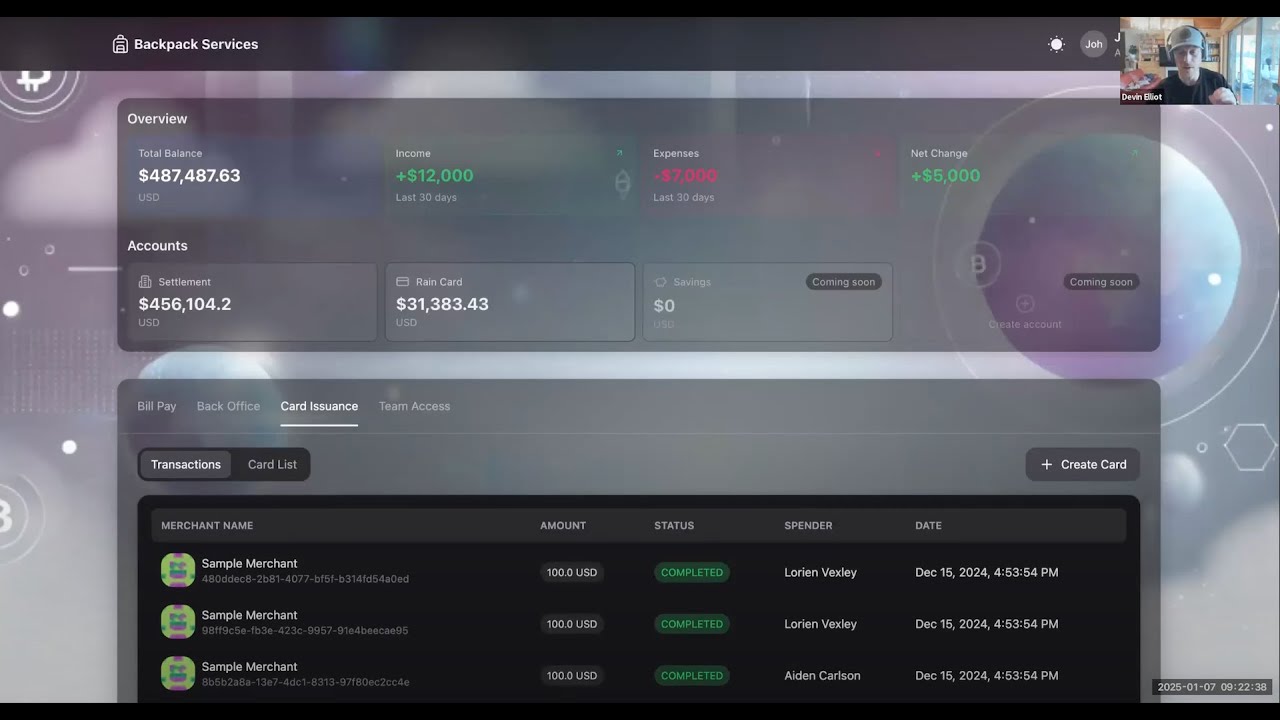This screenshot has height=720, width=1280.
Task: Click the Backpack Services logo icon
Action: (x=120, y=44)
